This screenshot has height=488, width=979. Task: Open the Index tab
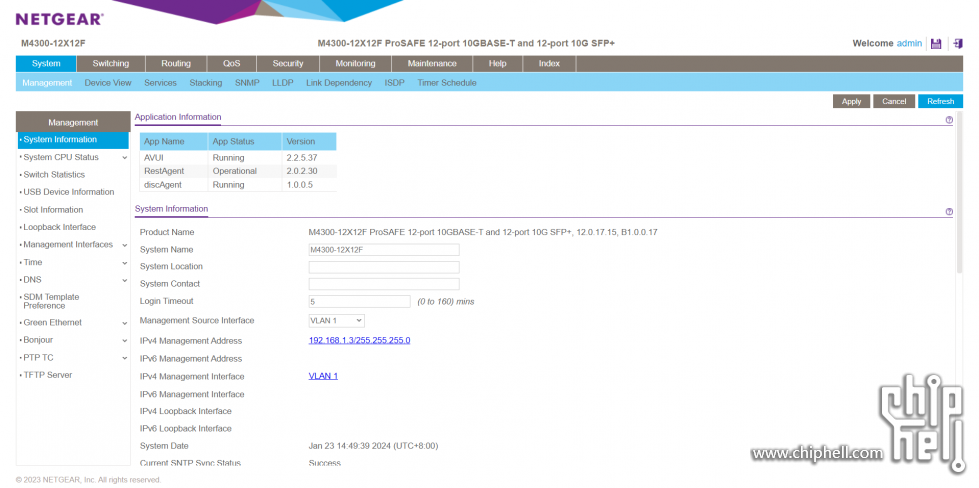(549, 64)
